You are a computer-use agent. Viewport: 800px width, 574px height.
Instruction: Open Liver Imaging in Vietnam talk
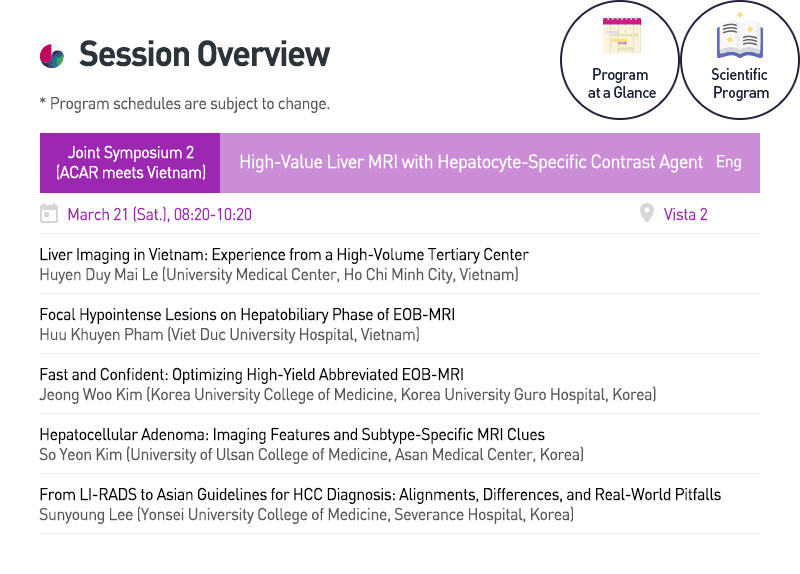pos(284,255)
